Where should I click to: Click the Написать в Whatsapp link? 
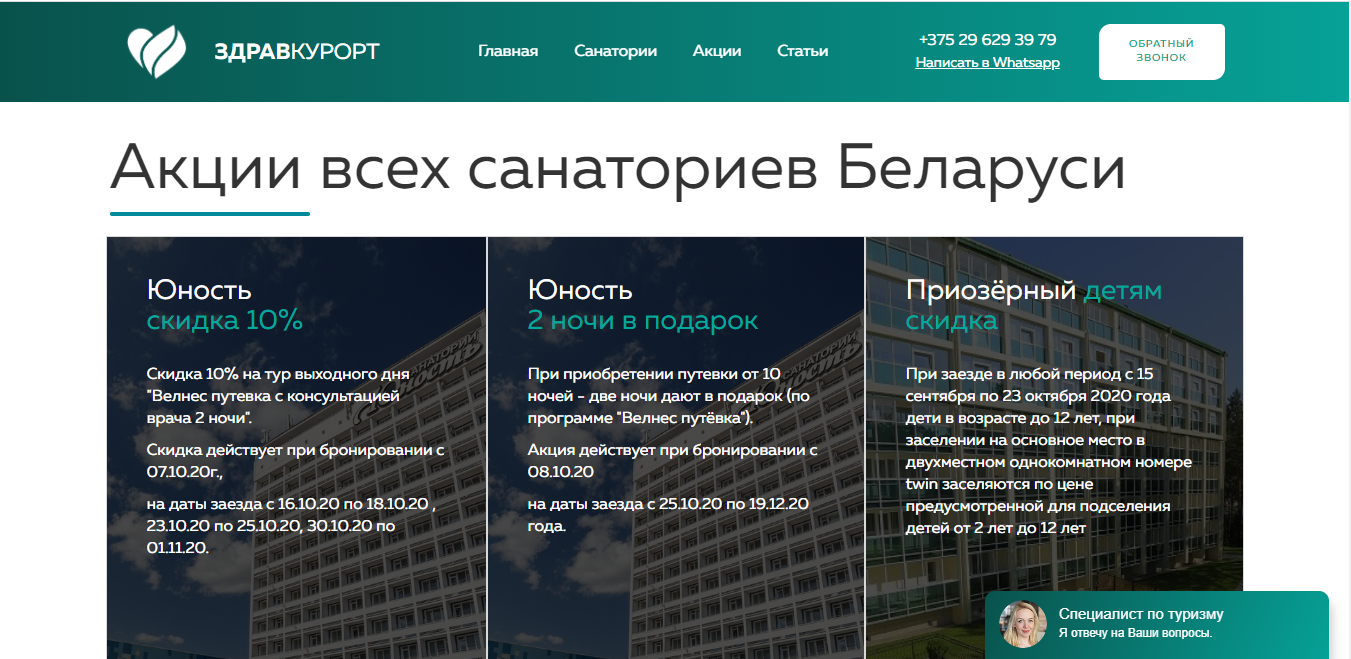(987, 63)
